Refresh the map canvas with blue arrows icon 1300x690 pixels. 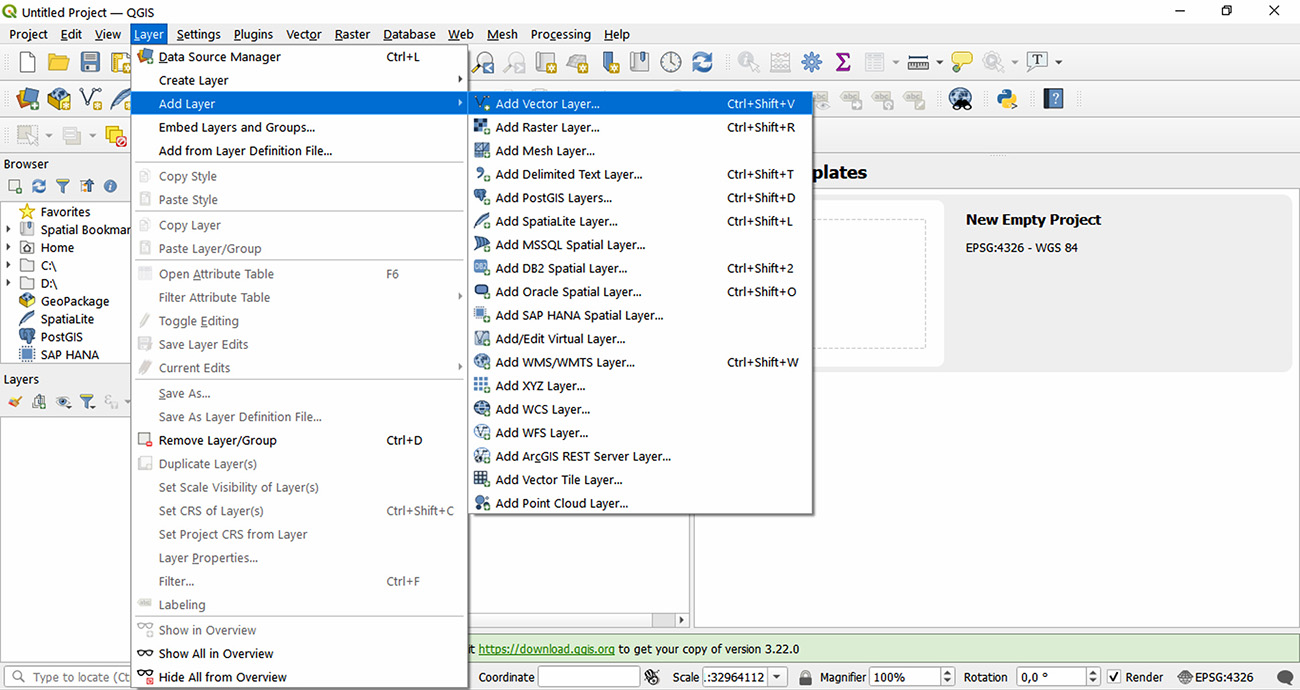coord(703,62)
